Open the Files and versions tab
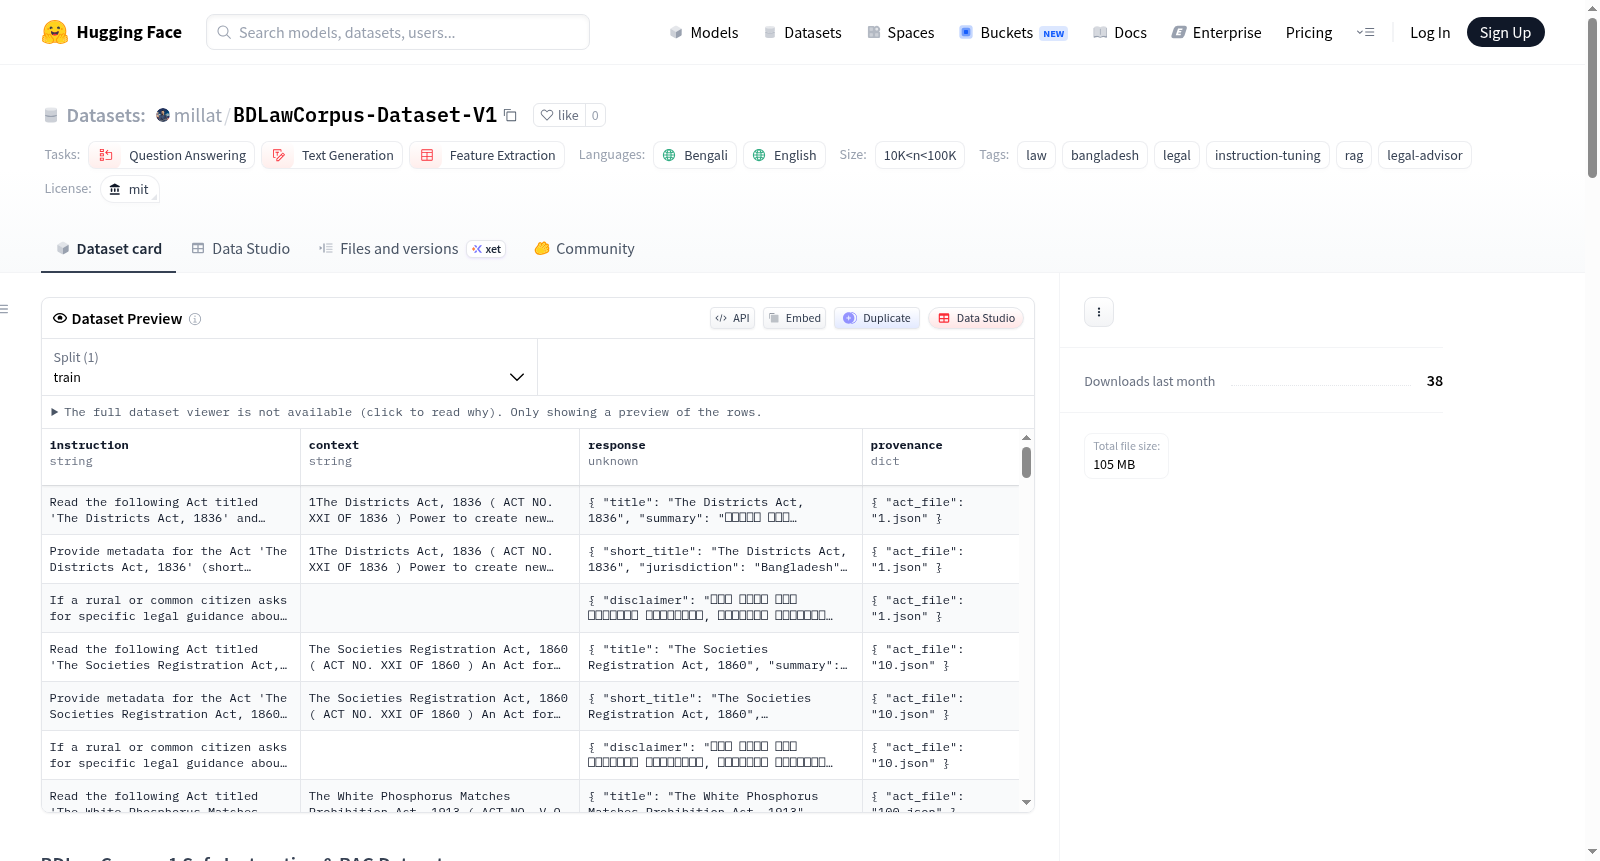The width and height of the screenshot is (1600, 861). (x=412, y=249)
